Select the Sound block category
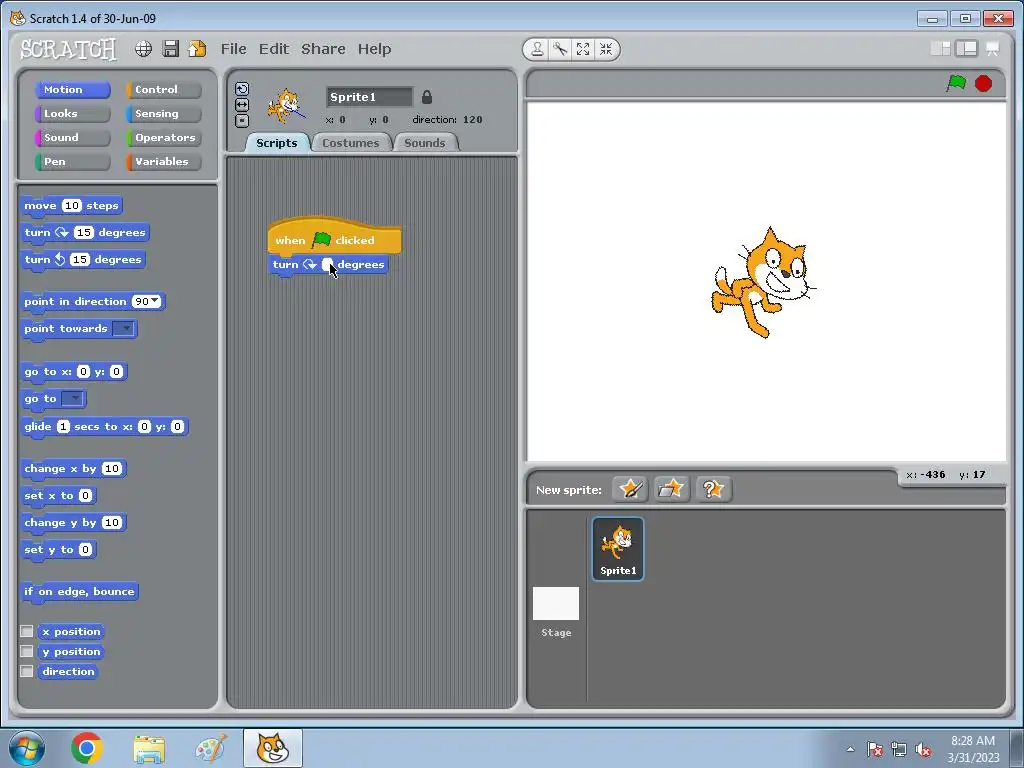 point(72,138)
